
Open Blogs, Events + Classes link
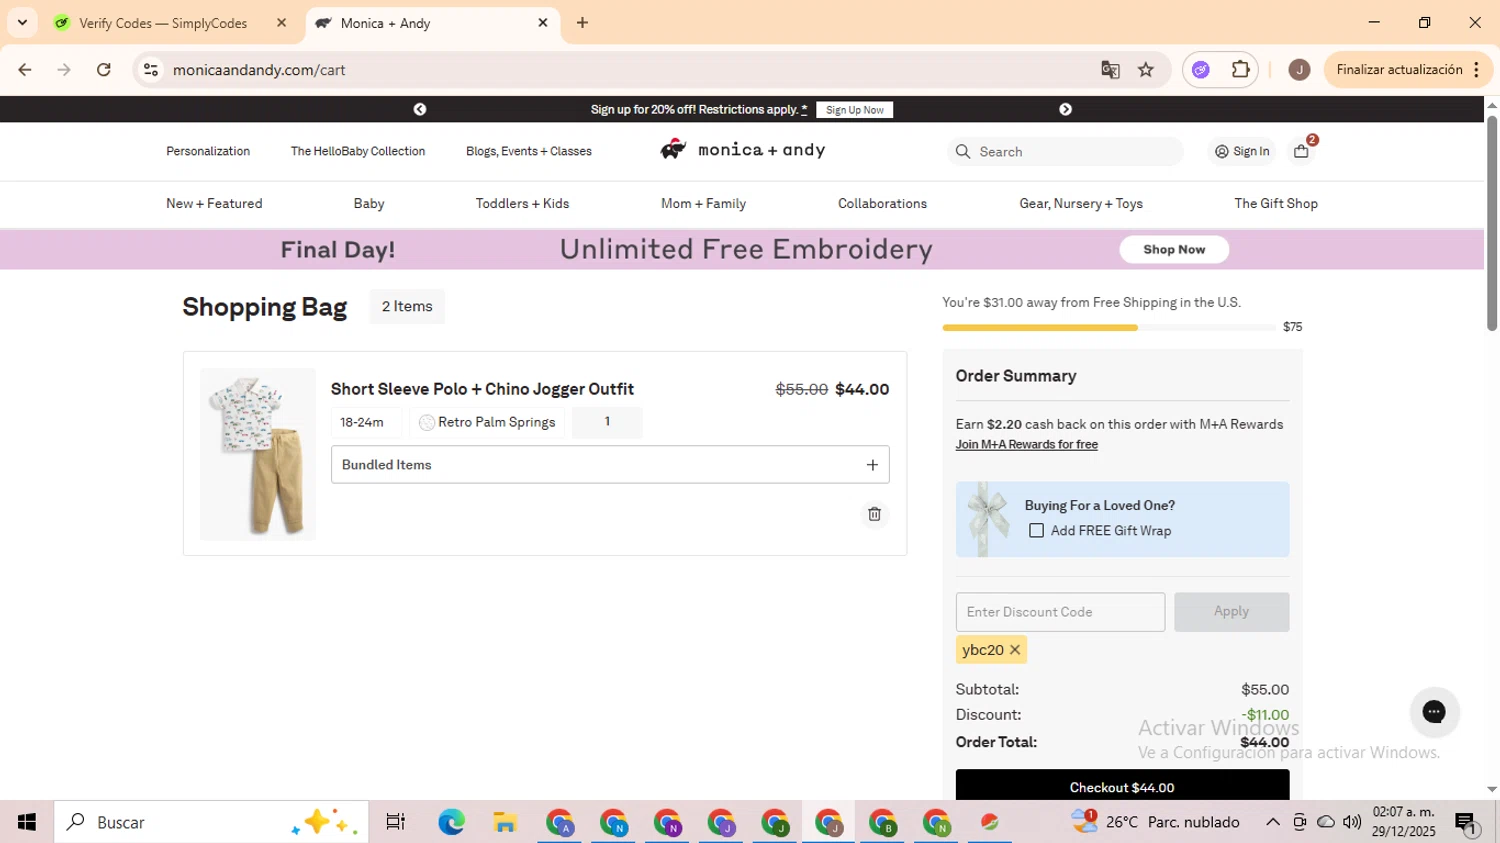(529, 152)
